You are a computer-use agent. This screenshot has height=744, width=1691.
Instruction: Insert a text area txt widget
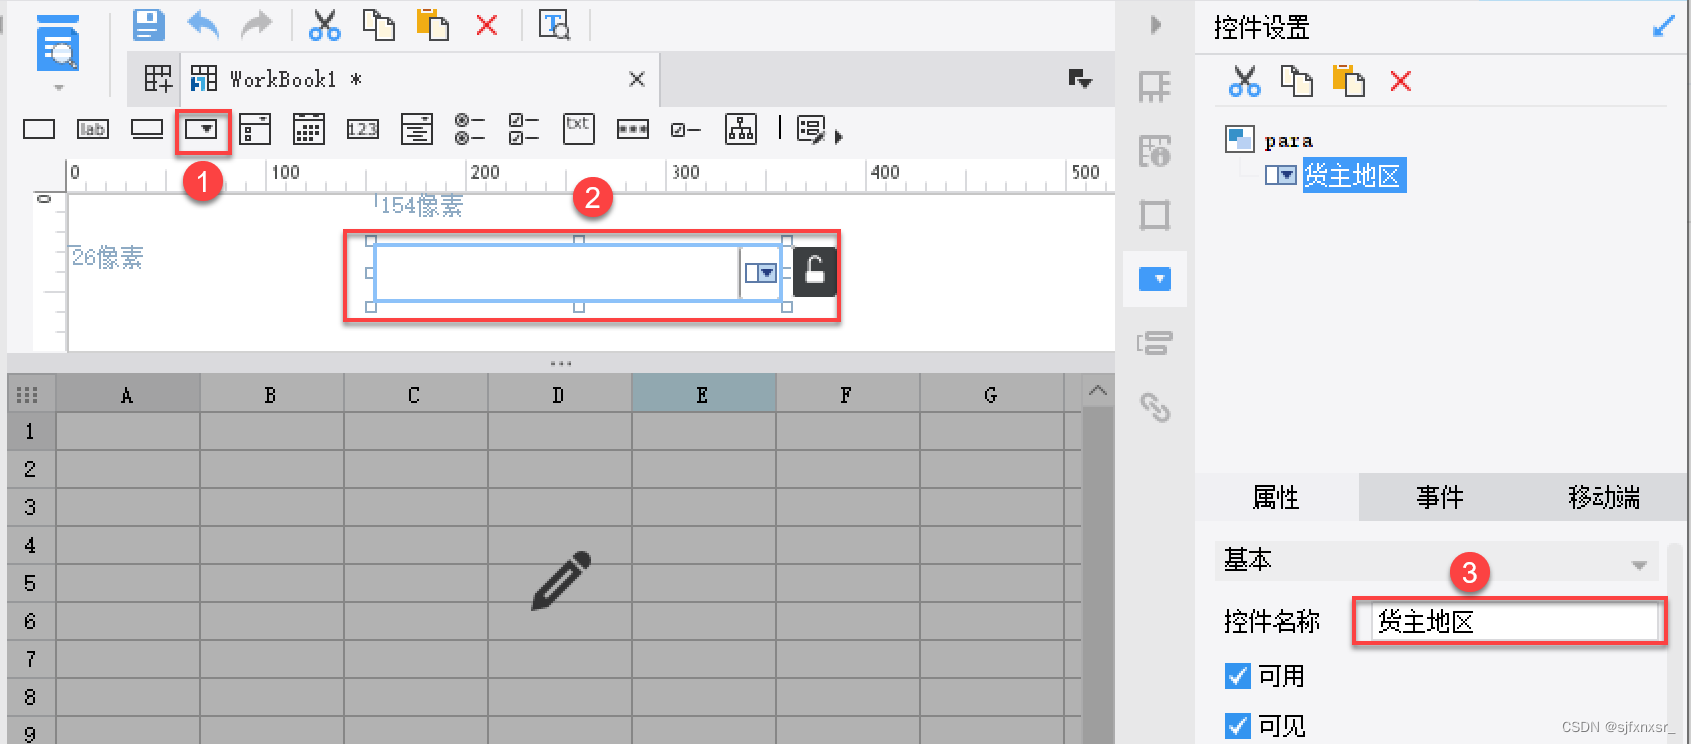578,129
